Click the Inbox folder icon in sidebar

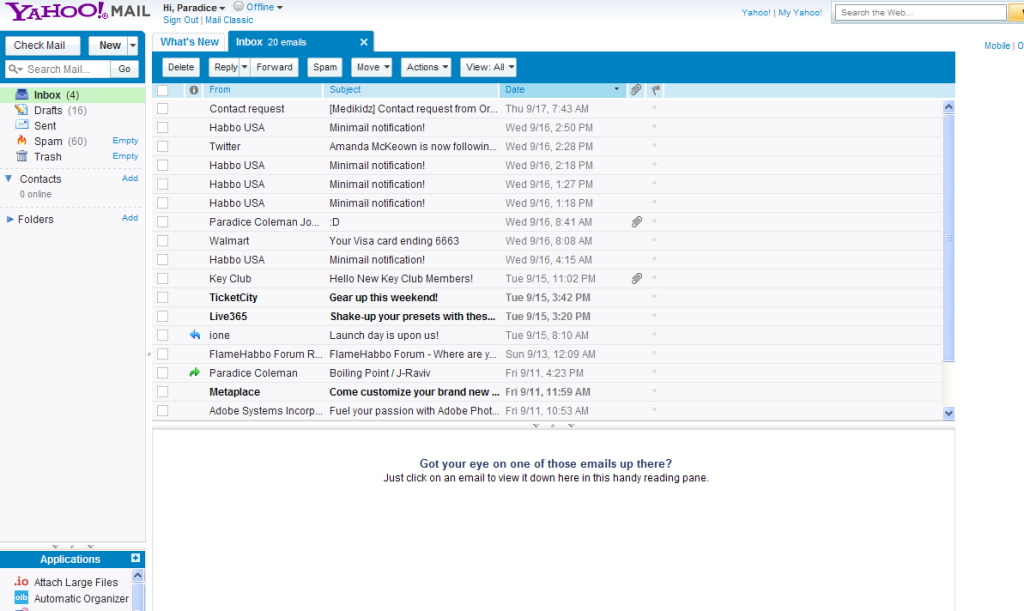22,95
